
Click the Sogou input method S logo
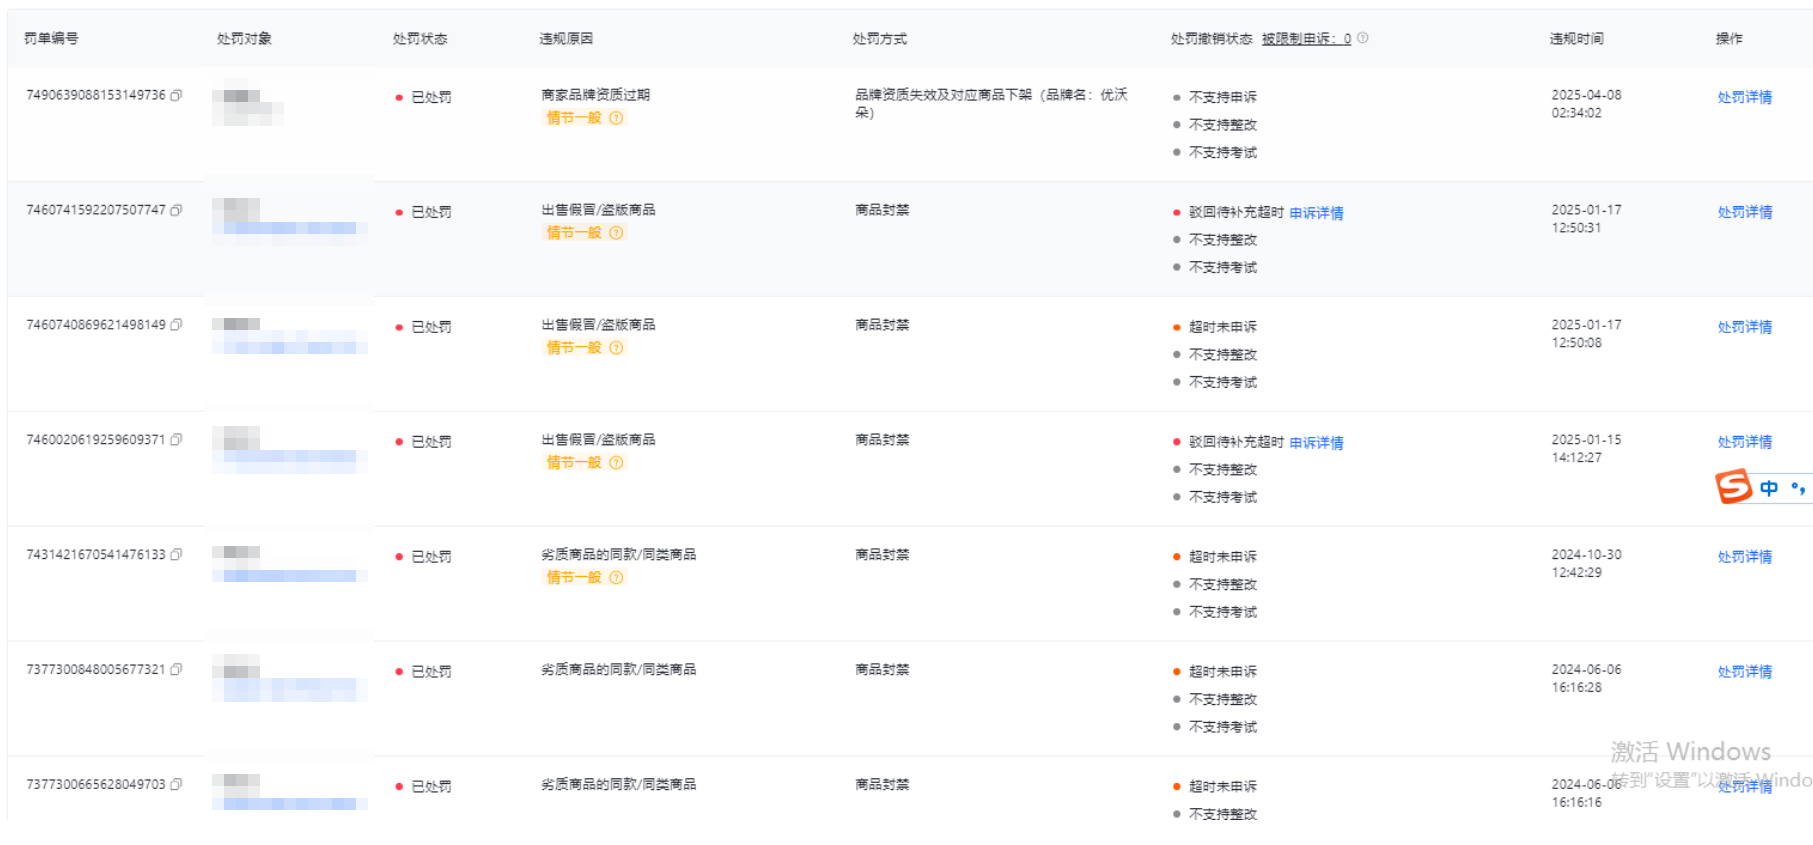tap(1734, 487)
